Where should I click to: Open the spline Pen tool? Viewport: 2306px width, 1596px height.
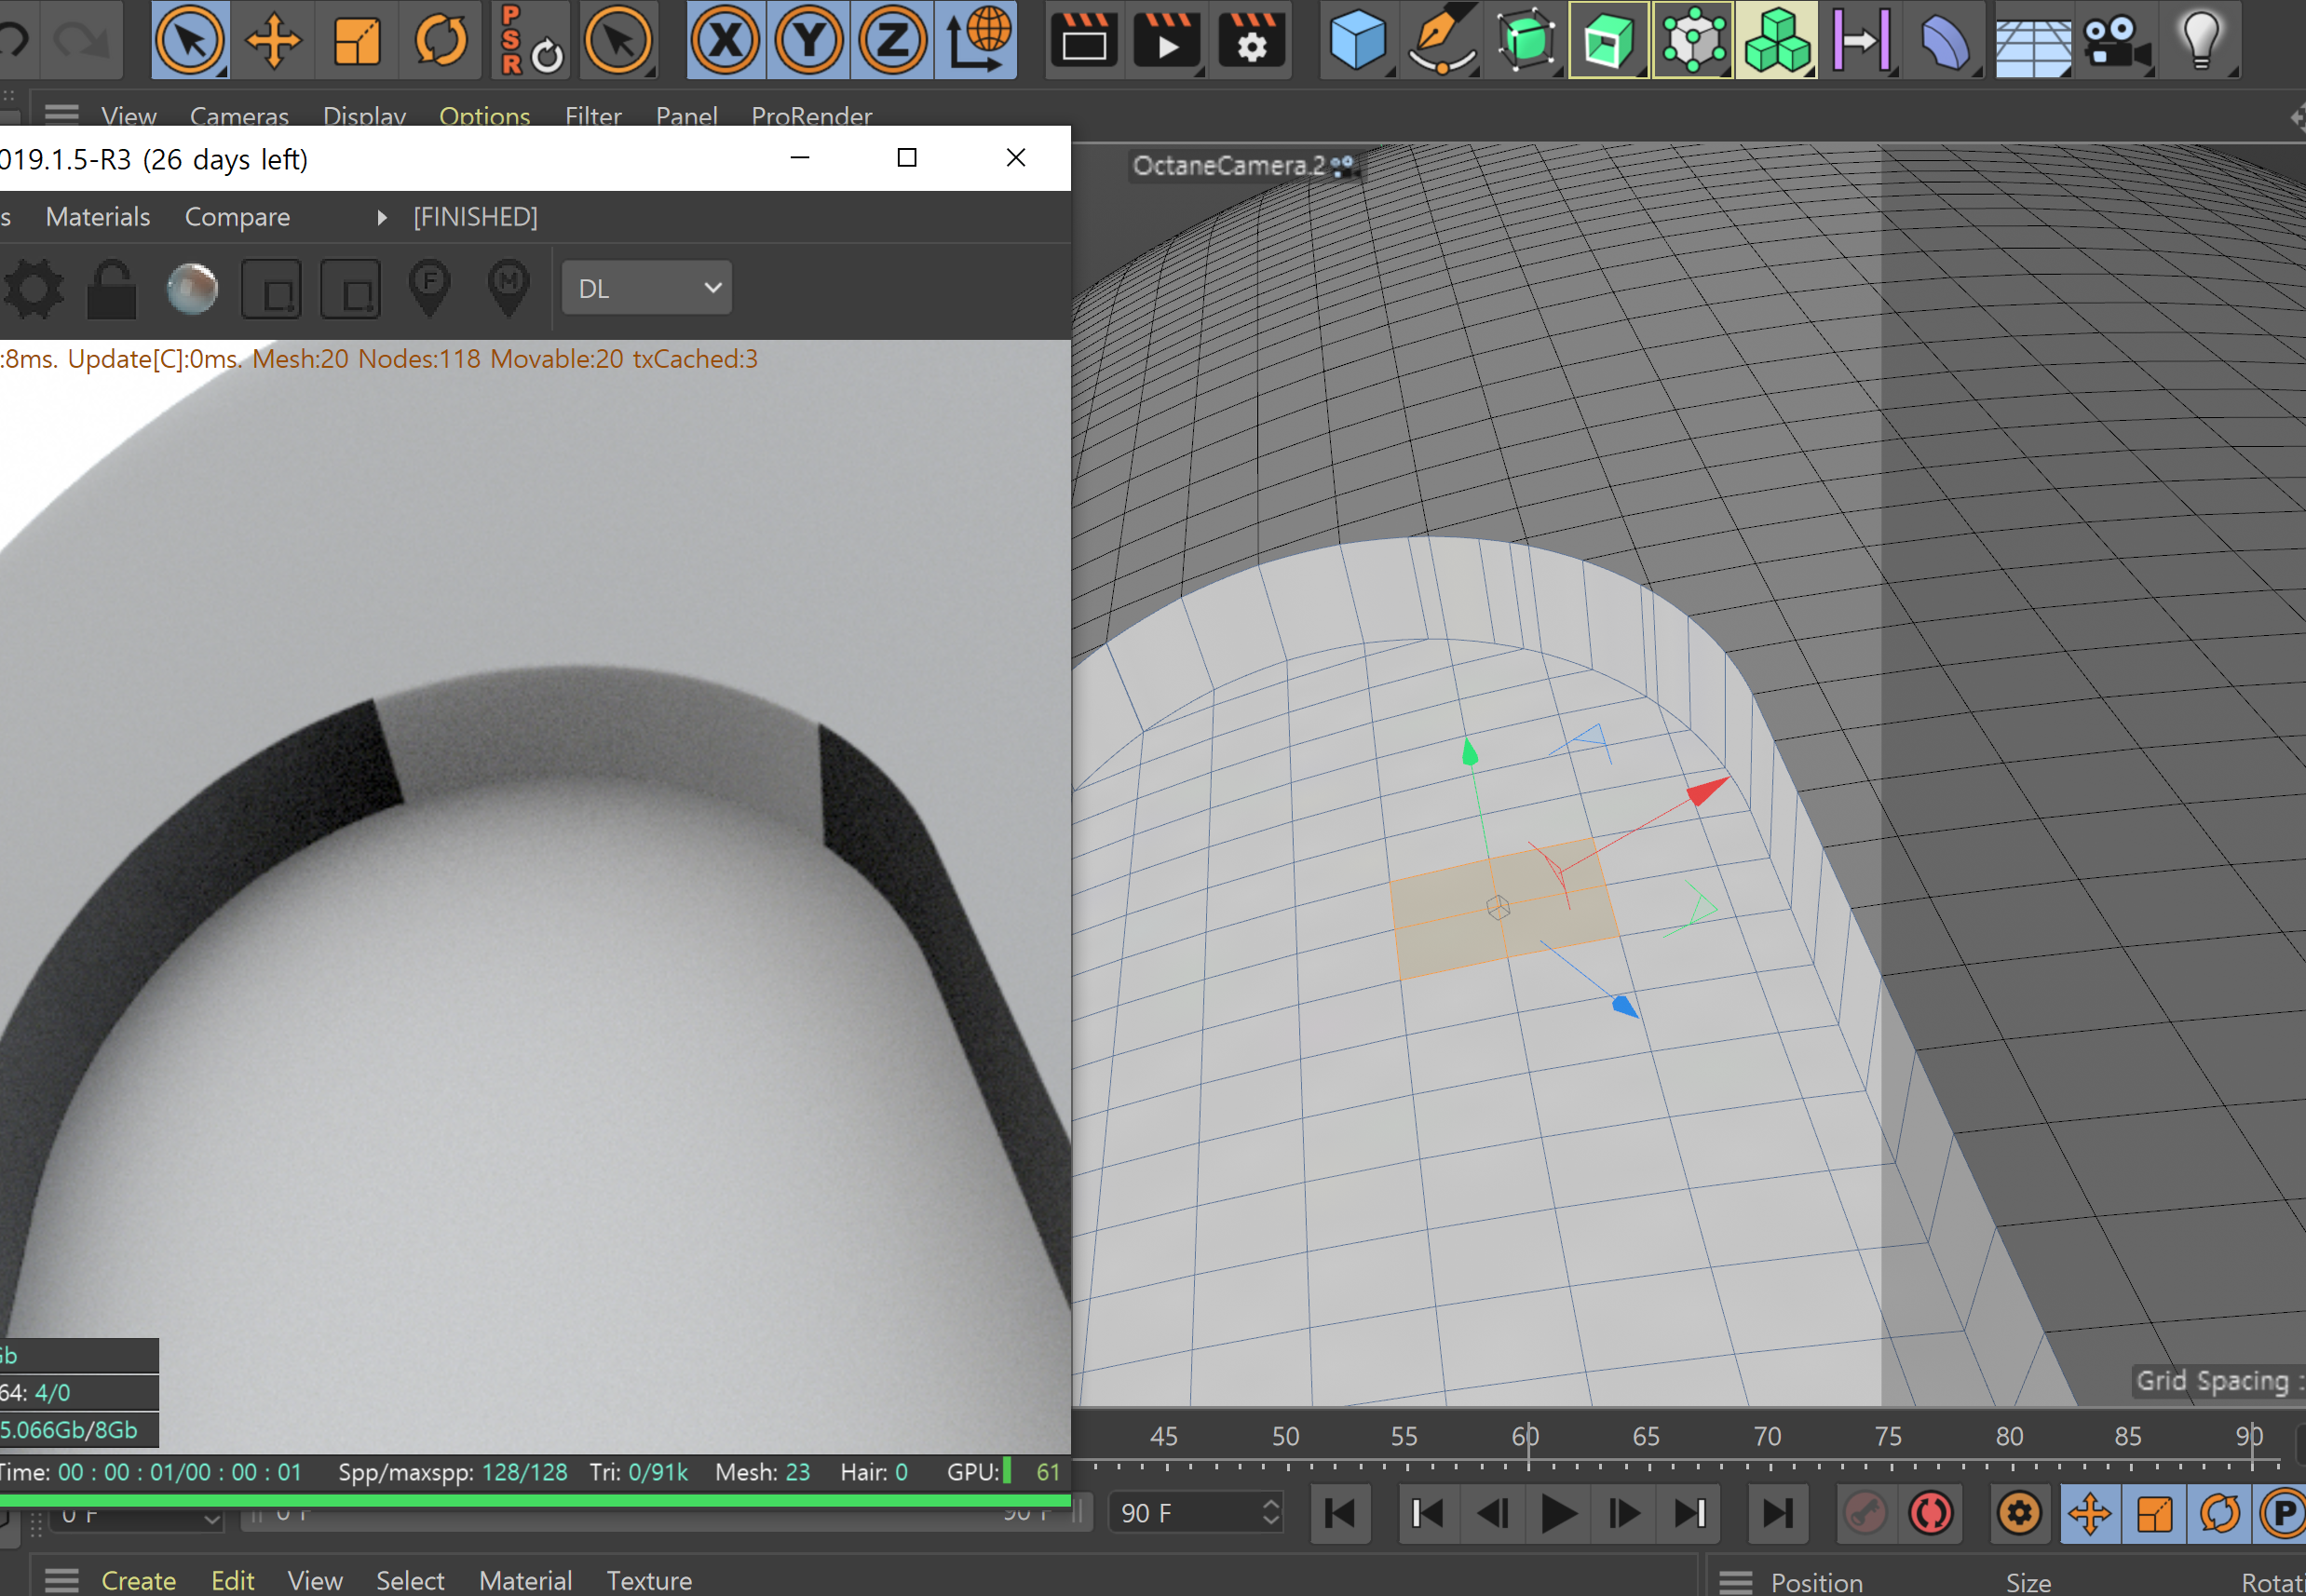click(x=1442, y=40)
